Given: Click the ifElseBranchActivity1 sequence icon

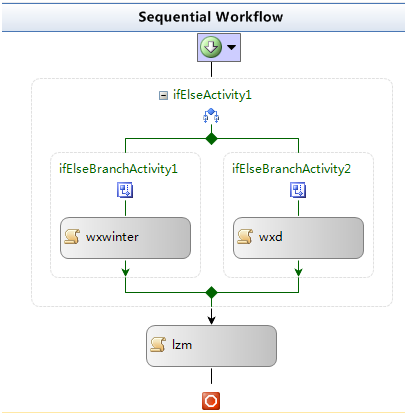Looking at the screenshot, I should [125, 190].
